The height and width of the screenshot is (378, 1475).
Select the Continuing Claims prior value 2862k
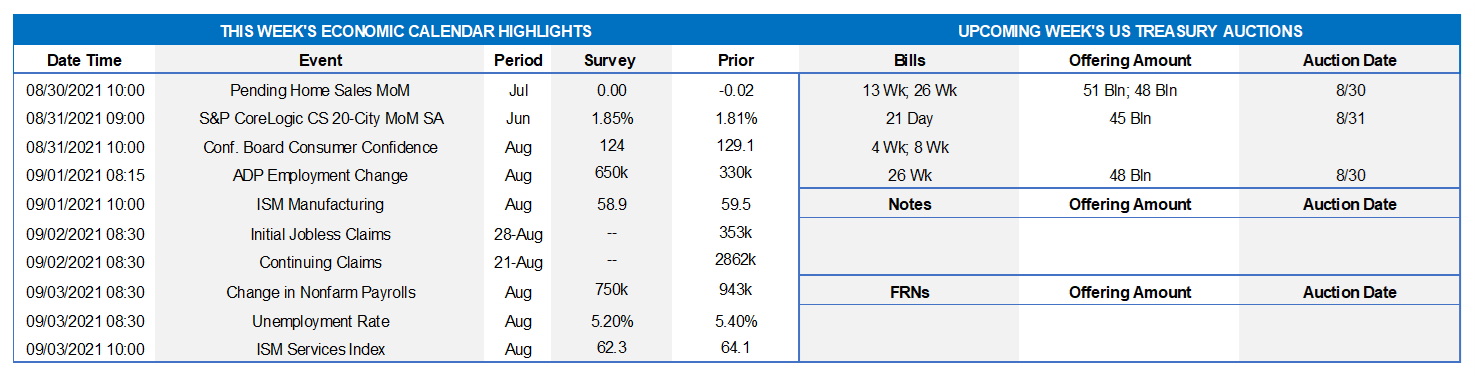[x=736, y=262]
